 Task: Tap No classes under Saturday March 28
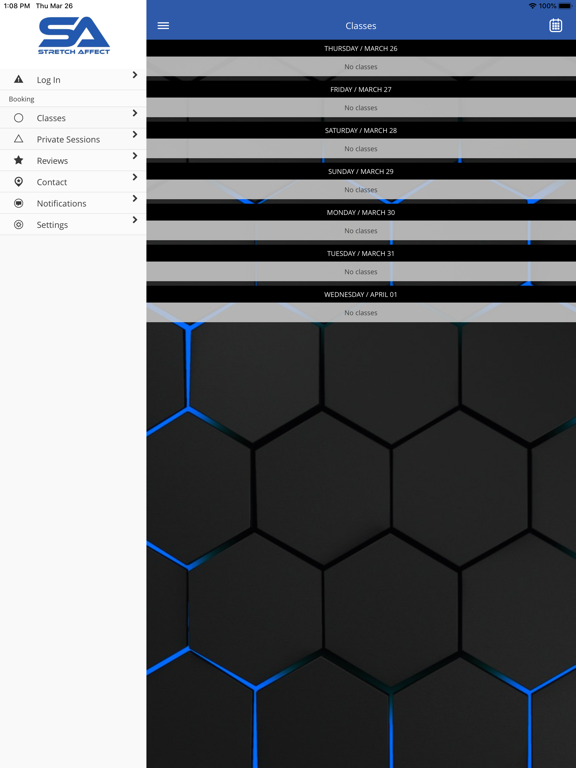361,148
